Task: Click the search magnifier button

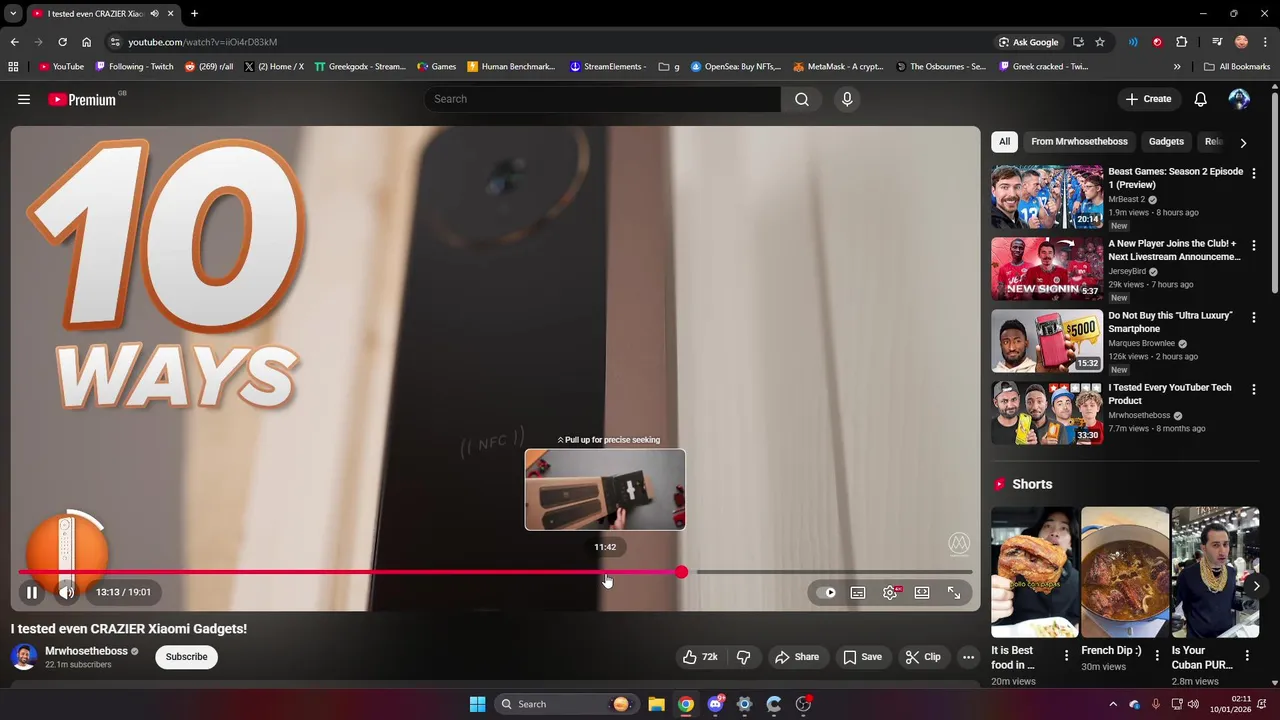Action: click(802, 99)
